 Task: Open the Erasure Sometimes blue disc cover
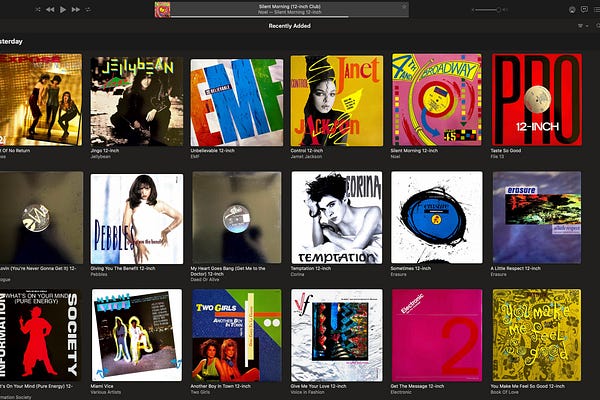pos(437,217)
